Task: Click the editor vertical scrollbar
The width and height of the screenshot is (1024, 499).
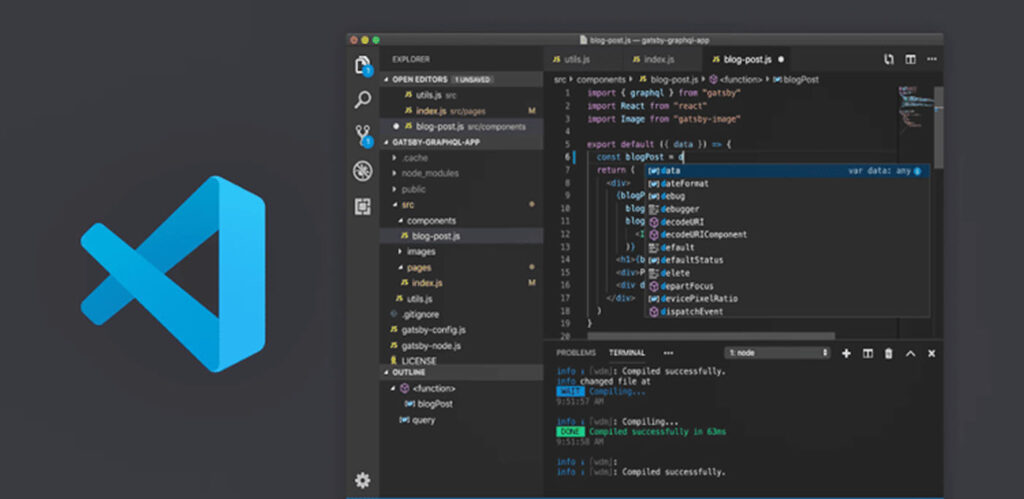Action: [x=938, y=128]
